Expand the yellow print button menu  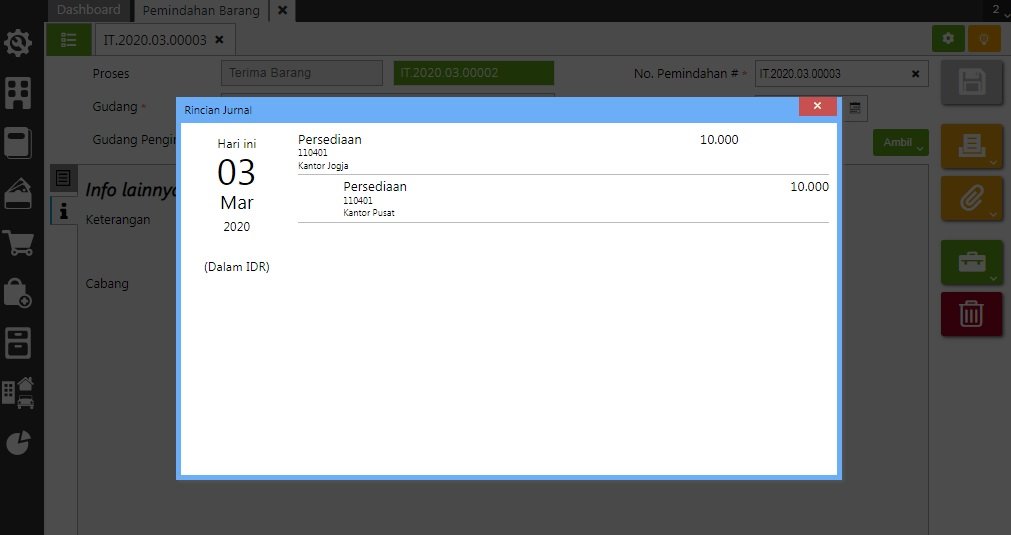click(x=971, y=147)
